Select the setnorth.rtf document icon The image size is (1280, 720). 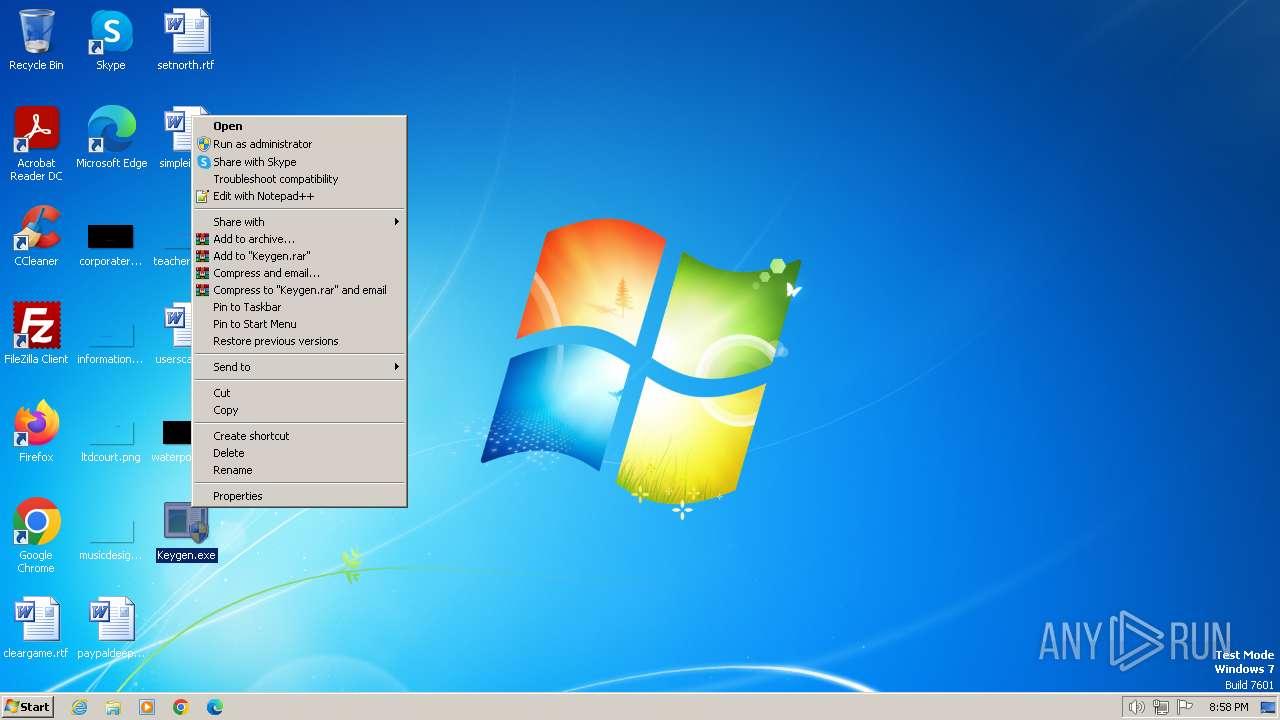pyautogui.click(x=186, y=40)
